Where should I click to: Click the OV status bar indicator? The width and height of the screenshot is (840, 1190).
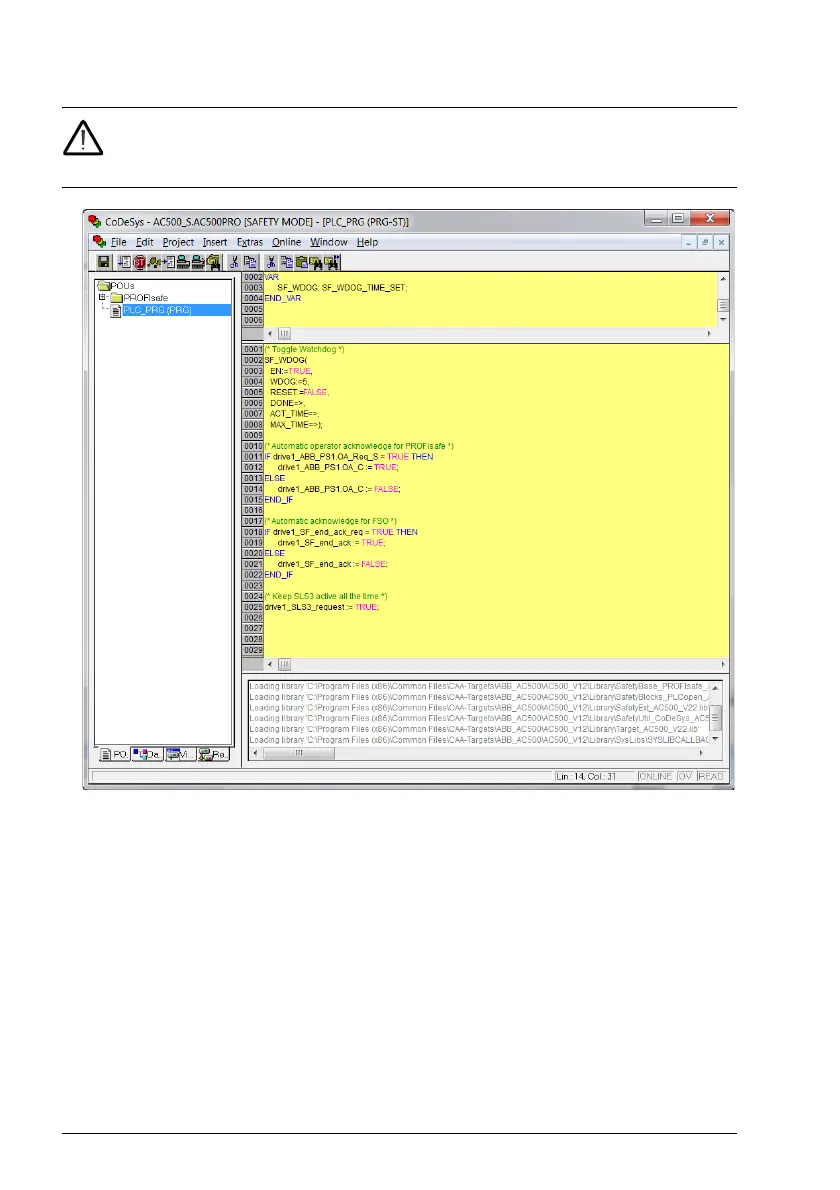(x=684, y=776)
